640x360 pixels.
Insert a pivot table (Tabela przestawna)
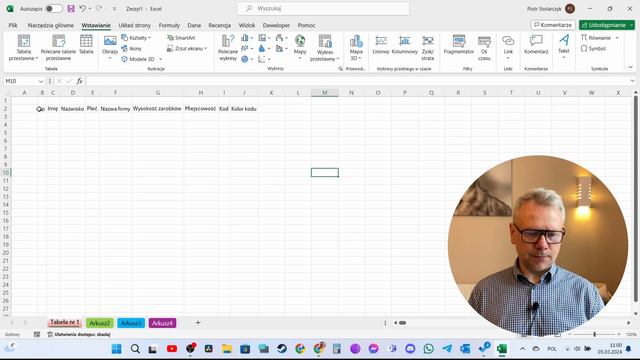tap(24, 48)
